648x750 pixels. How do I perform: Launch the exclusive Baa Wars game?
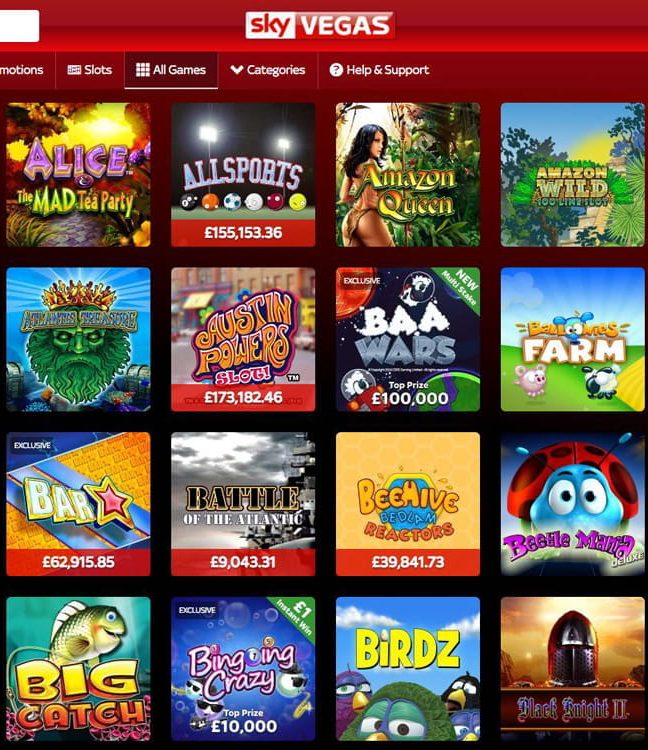[x=408, y=339]
